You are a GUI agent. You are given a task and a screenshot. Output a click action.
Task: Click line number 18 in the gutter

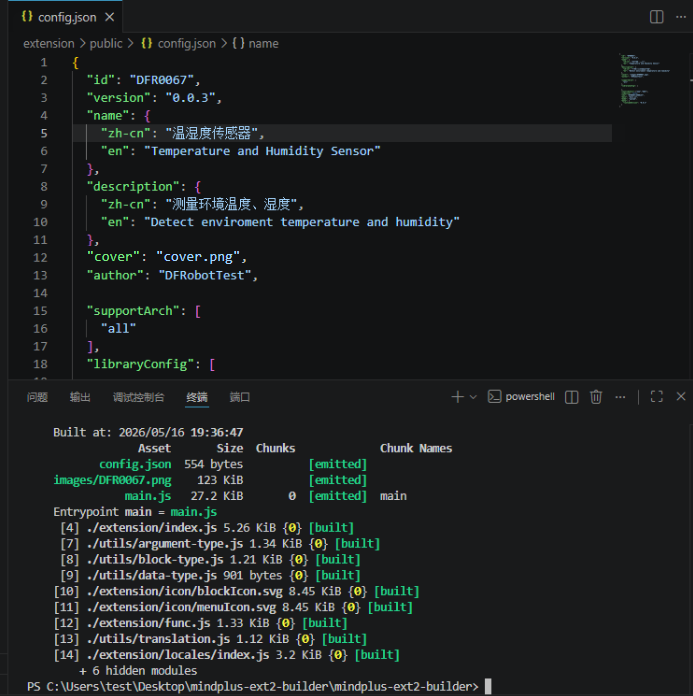[40, 364]
